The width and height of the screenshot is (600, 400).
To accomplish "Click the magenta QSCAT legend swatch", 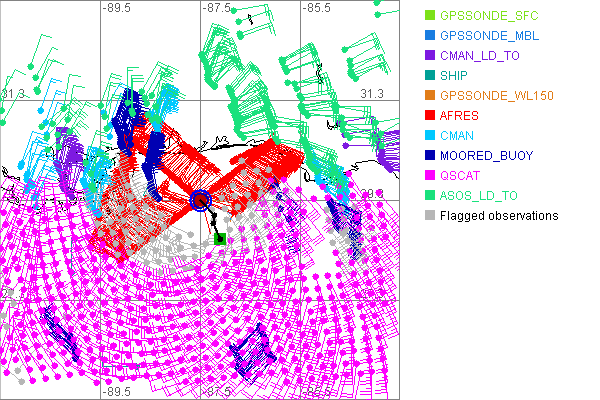I will pos(430,175).
